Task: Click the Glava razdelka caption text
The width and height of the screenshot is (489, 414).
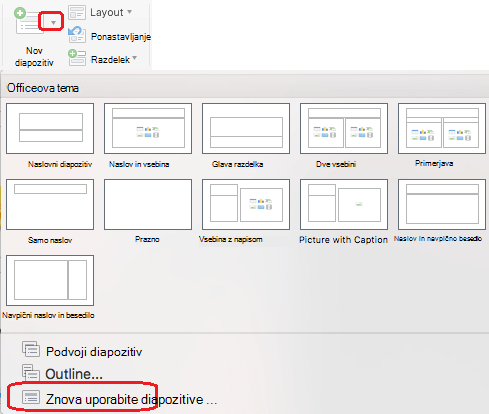Action: pyautogui.click(x=237, y=164)
